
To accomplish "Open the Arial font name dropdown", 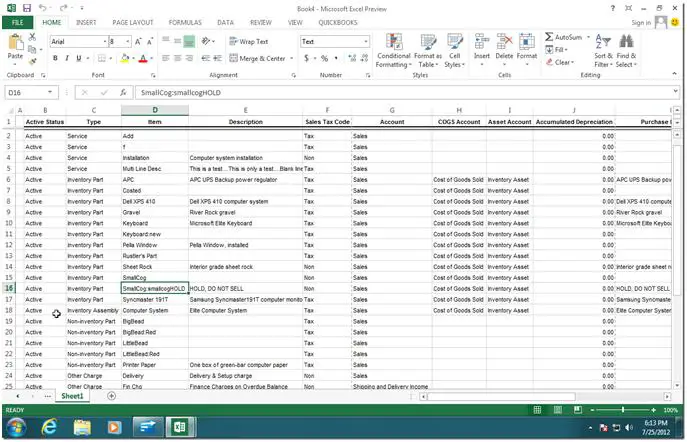I will 105,42.
